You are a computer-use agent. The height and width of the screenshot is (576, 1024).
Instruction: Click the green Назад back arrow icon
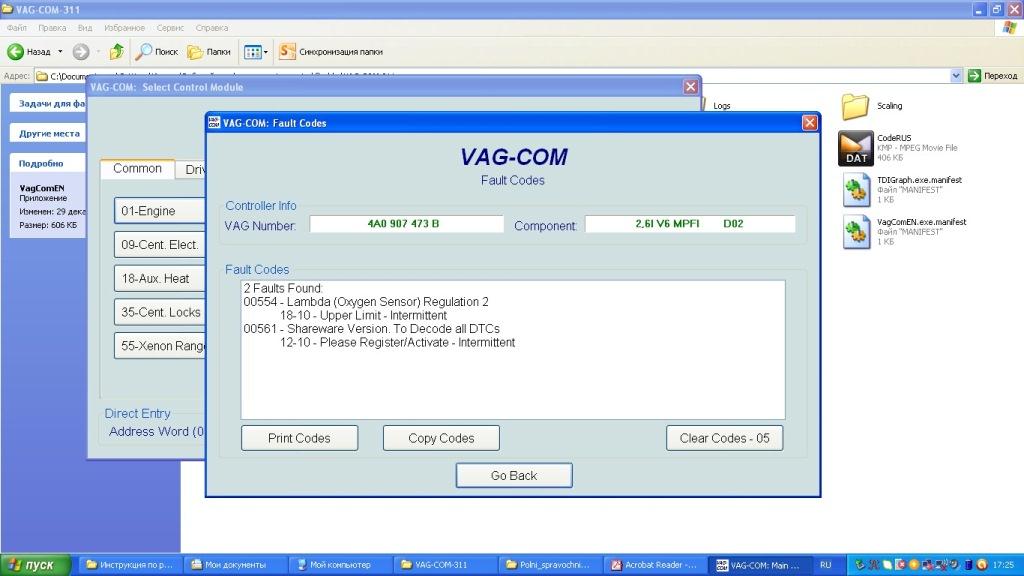(x=15, y=52)
